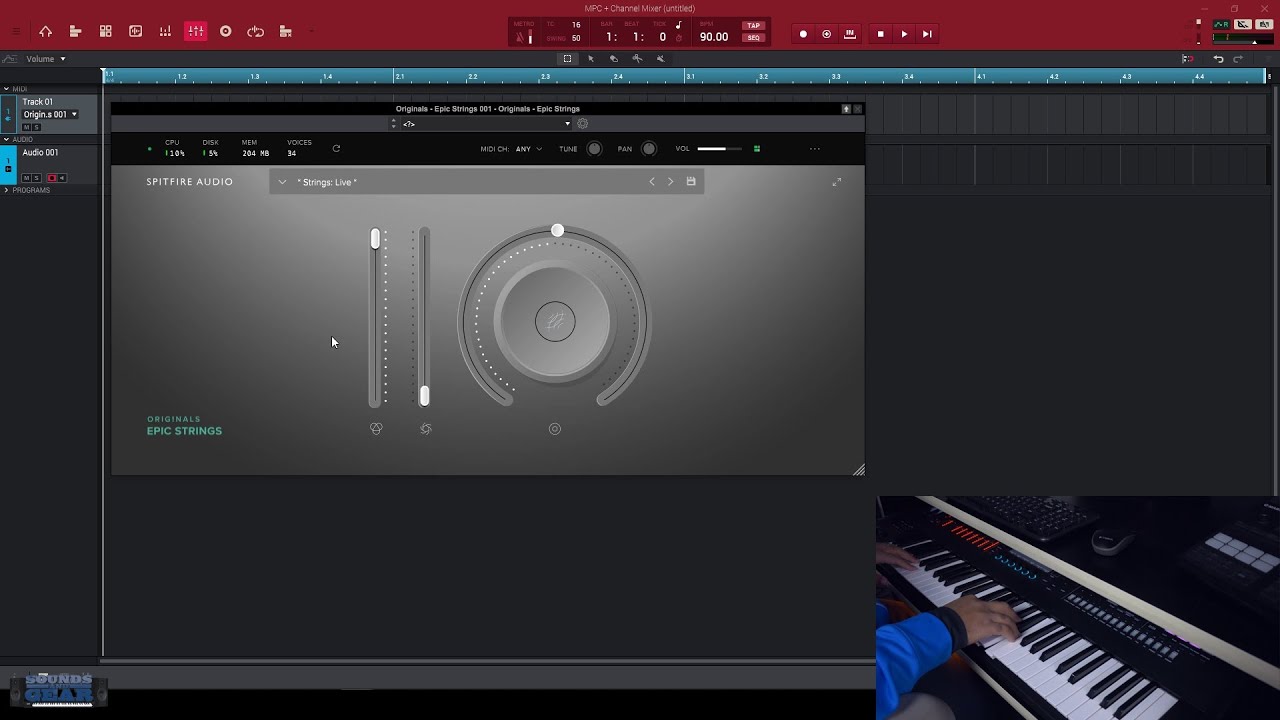Start recording with the Record button
The width and height of the screenshot is (1280, 720).
(803, 34)
